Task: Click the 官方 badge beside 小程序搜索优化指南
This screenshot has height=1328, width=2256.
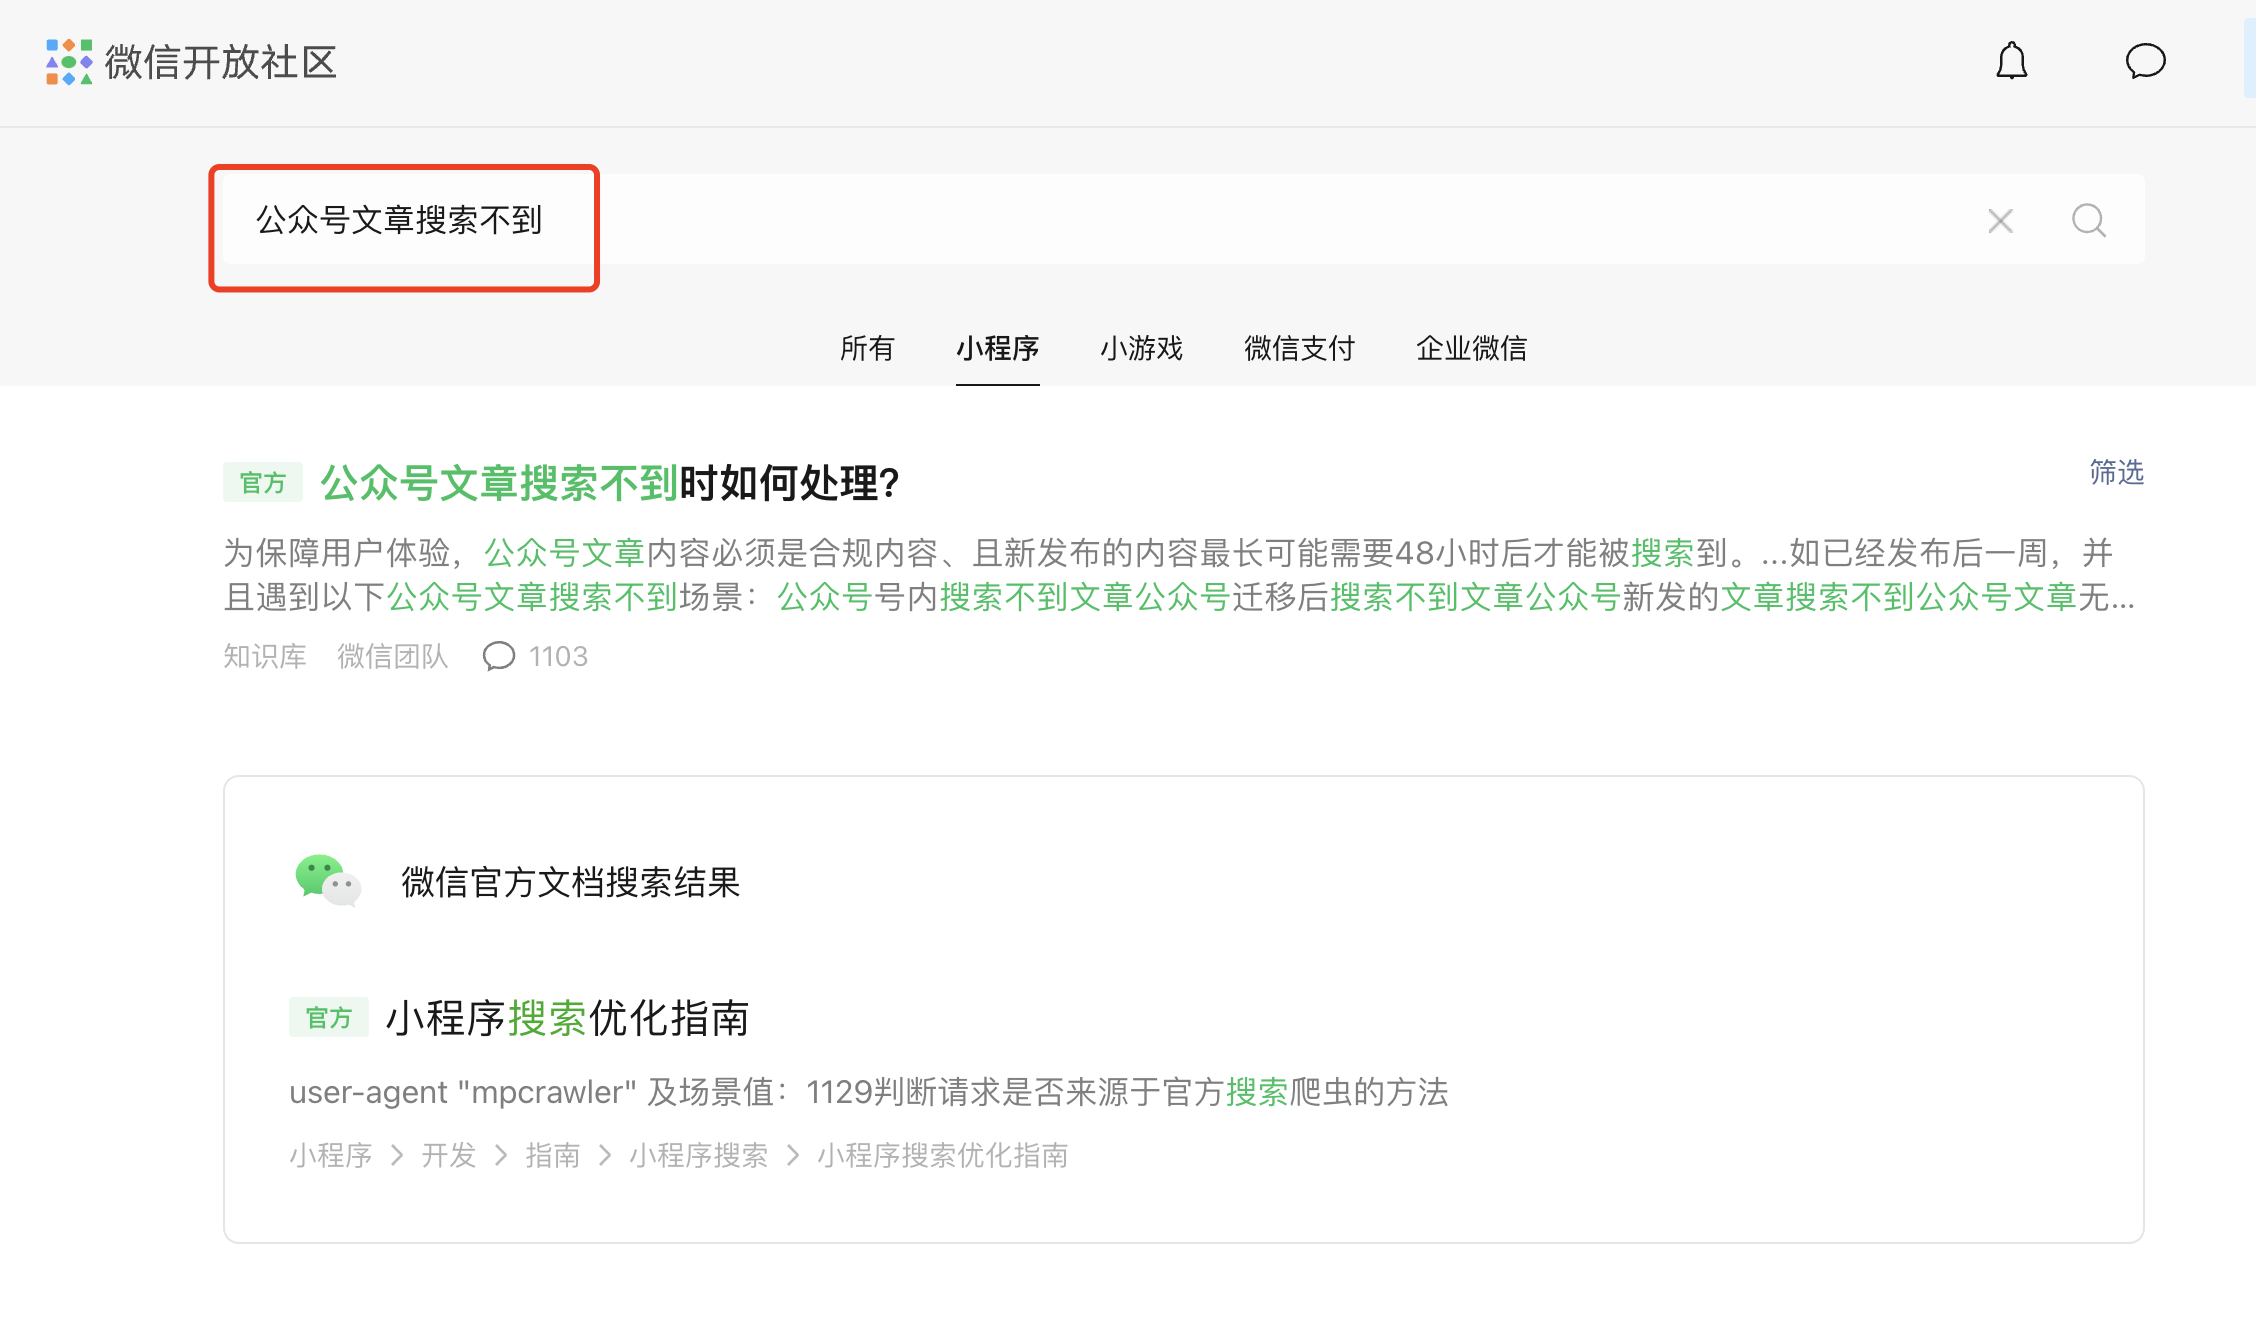Action: click(329, 1018)
